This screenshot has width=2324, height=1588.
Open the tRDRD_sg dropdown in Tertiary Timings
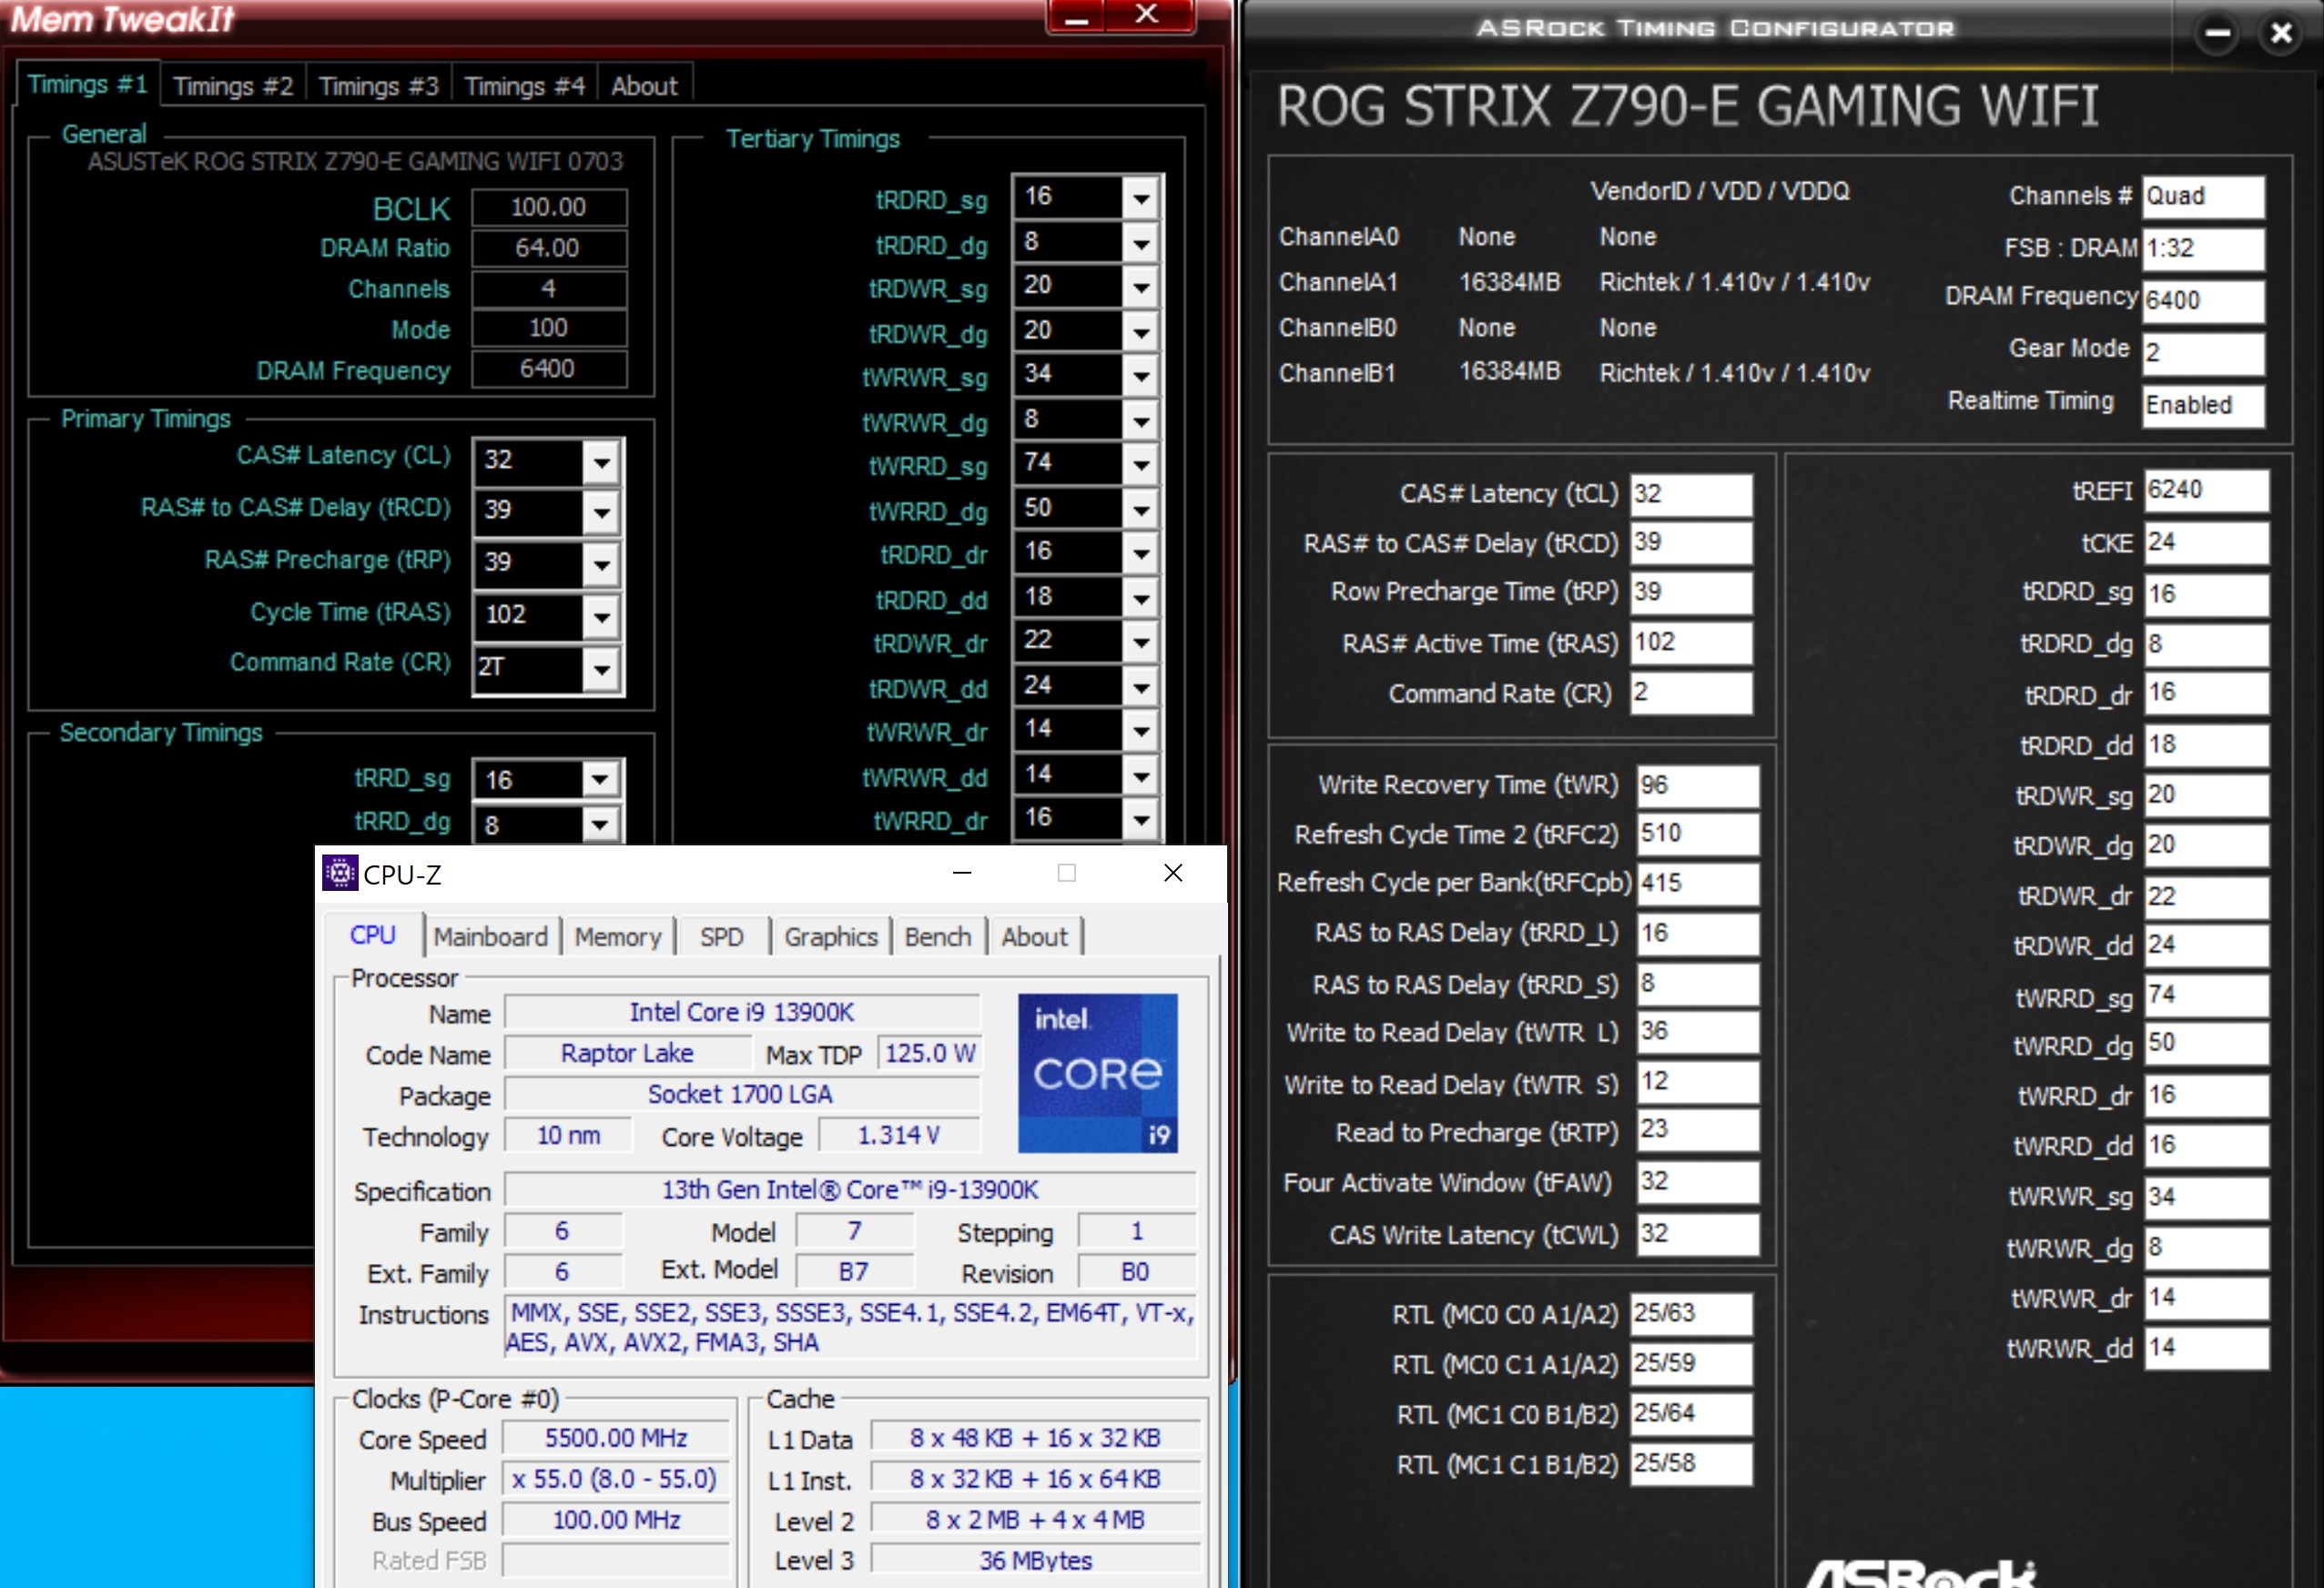(x=1141, y=198)
